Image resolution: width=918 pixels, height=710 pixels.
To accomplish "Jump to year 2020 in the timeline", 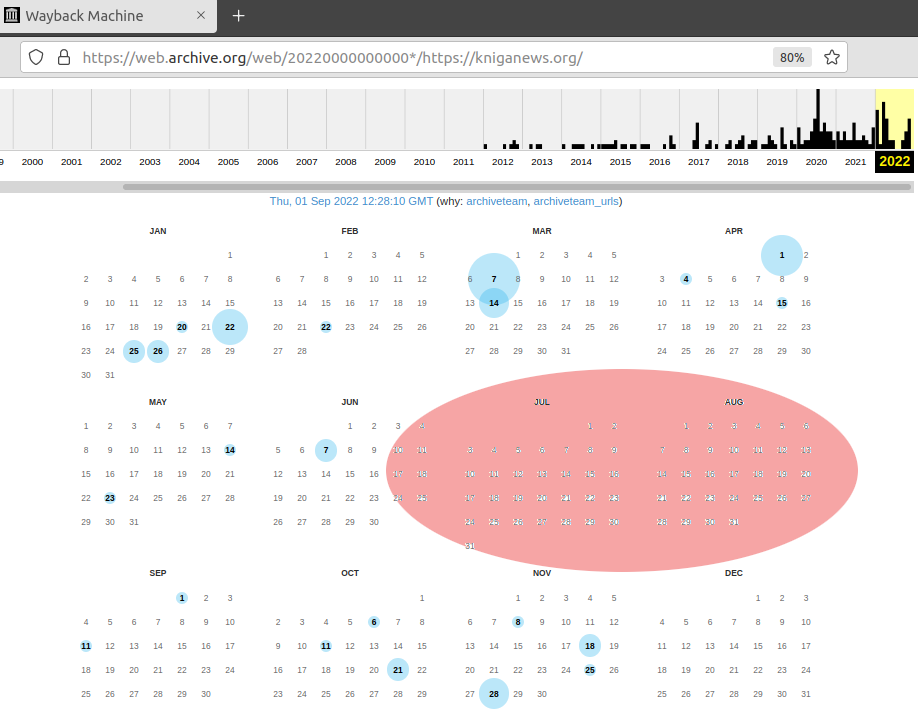I will point(816,162).
